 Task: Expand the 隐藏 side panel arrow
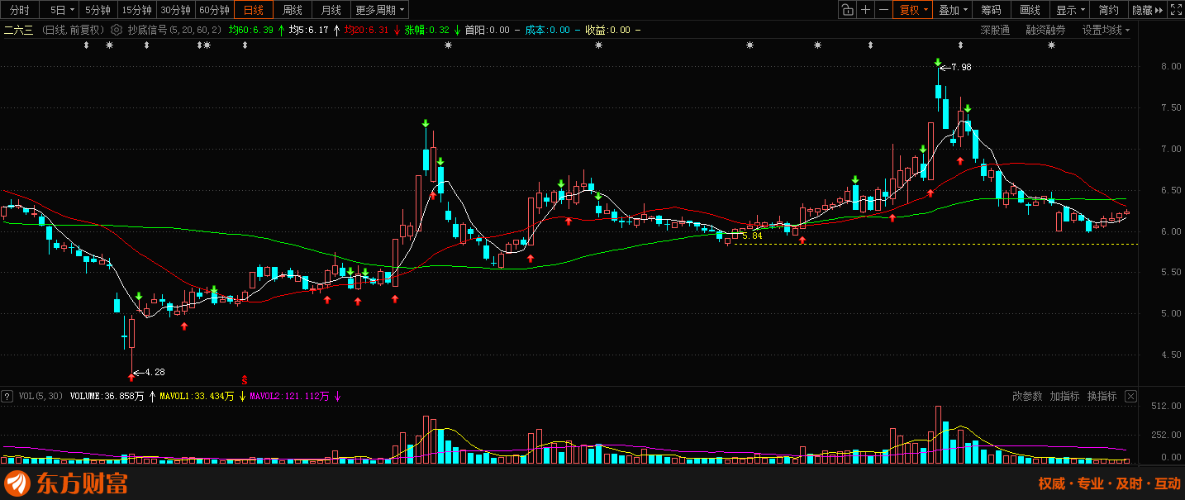pos(1157,10)
